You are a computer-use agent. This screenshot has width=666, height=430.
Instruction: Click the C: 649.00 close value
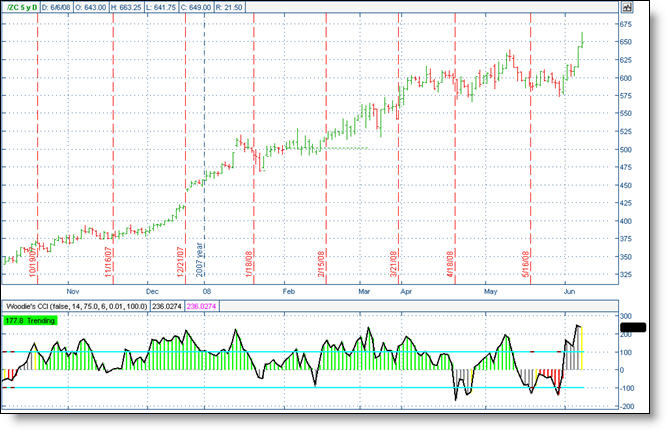tap(195, 8)
